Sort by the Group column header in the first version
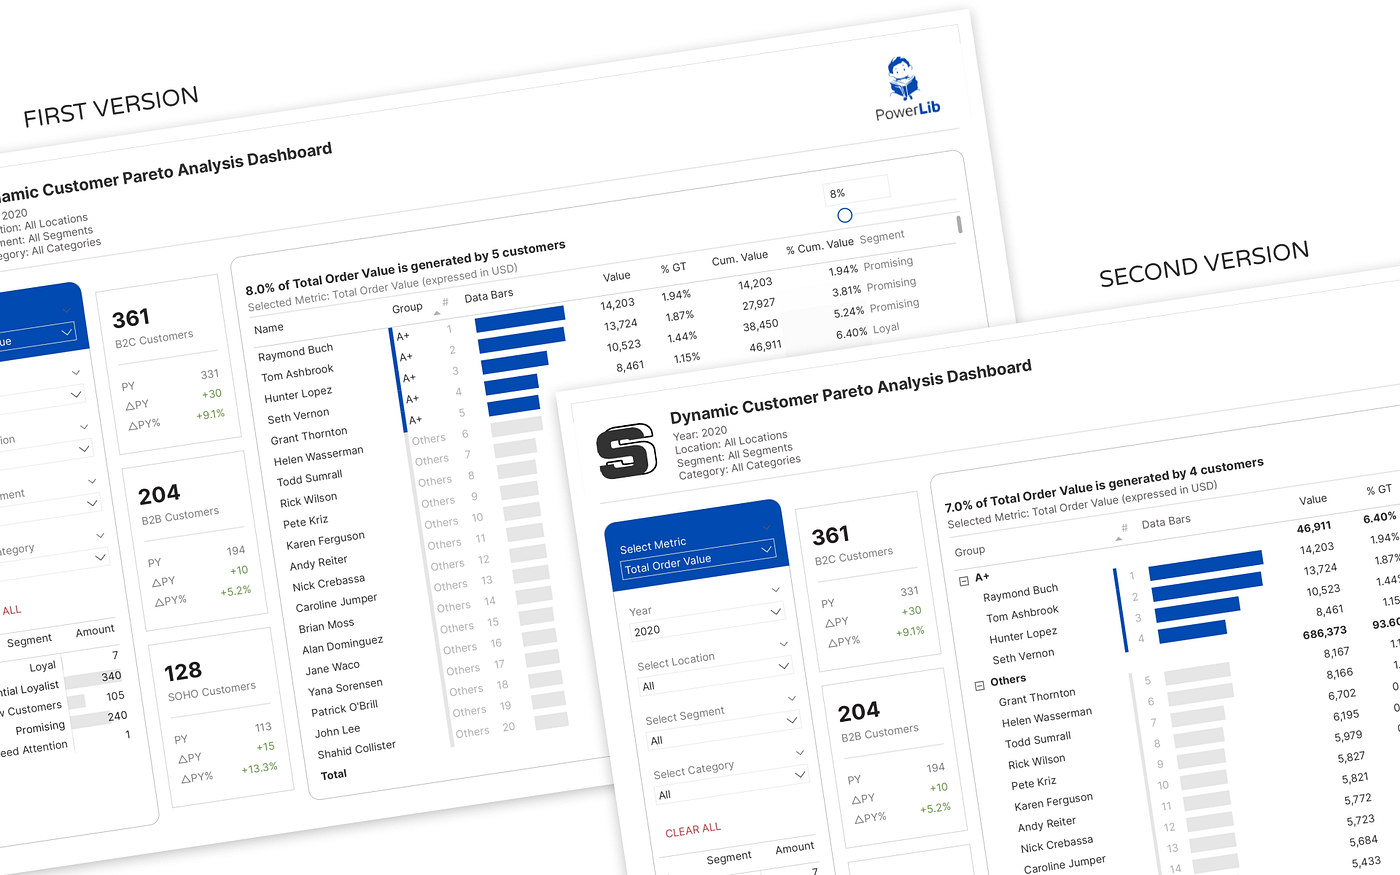Image resolution: width=1400 pixels, height=875 pixels. click(x=407, y=308)
